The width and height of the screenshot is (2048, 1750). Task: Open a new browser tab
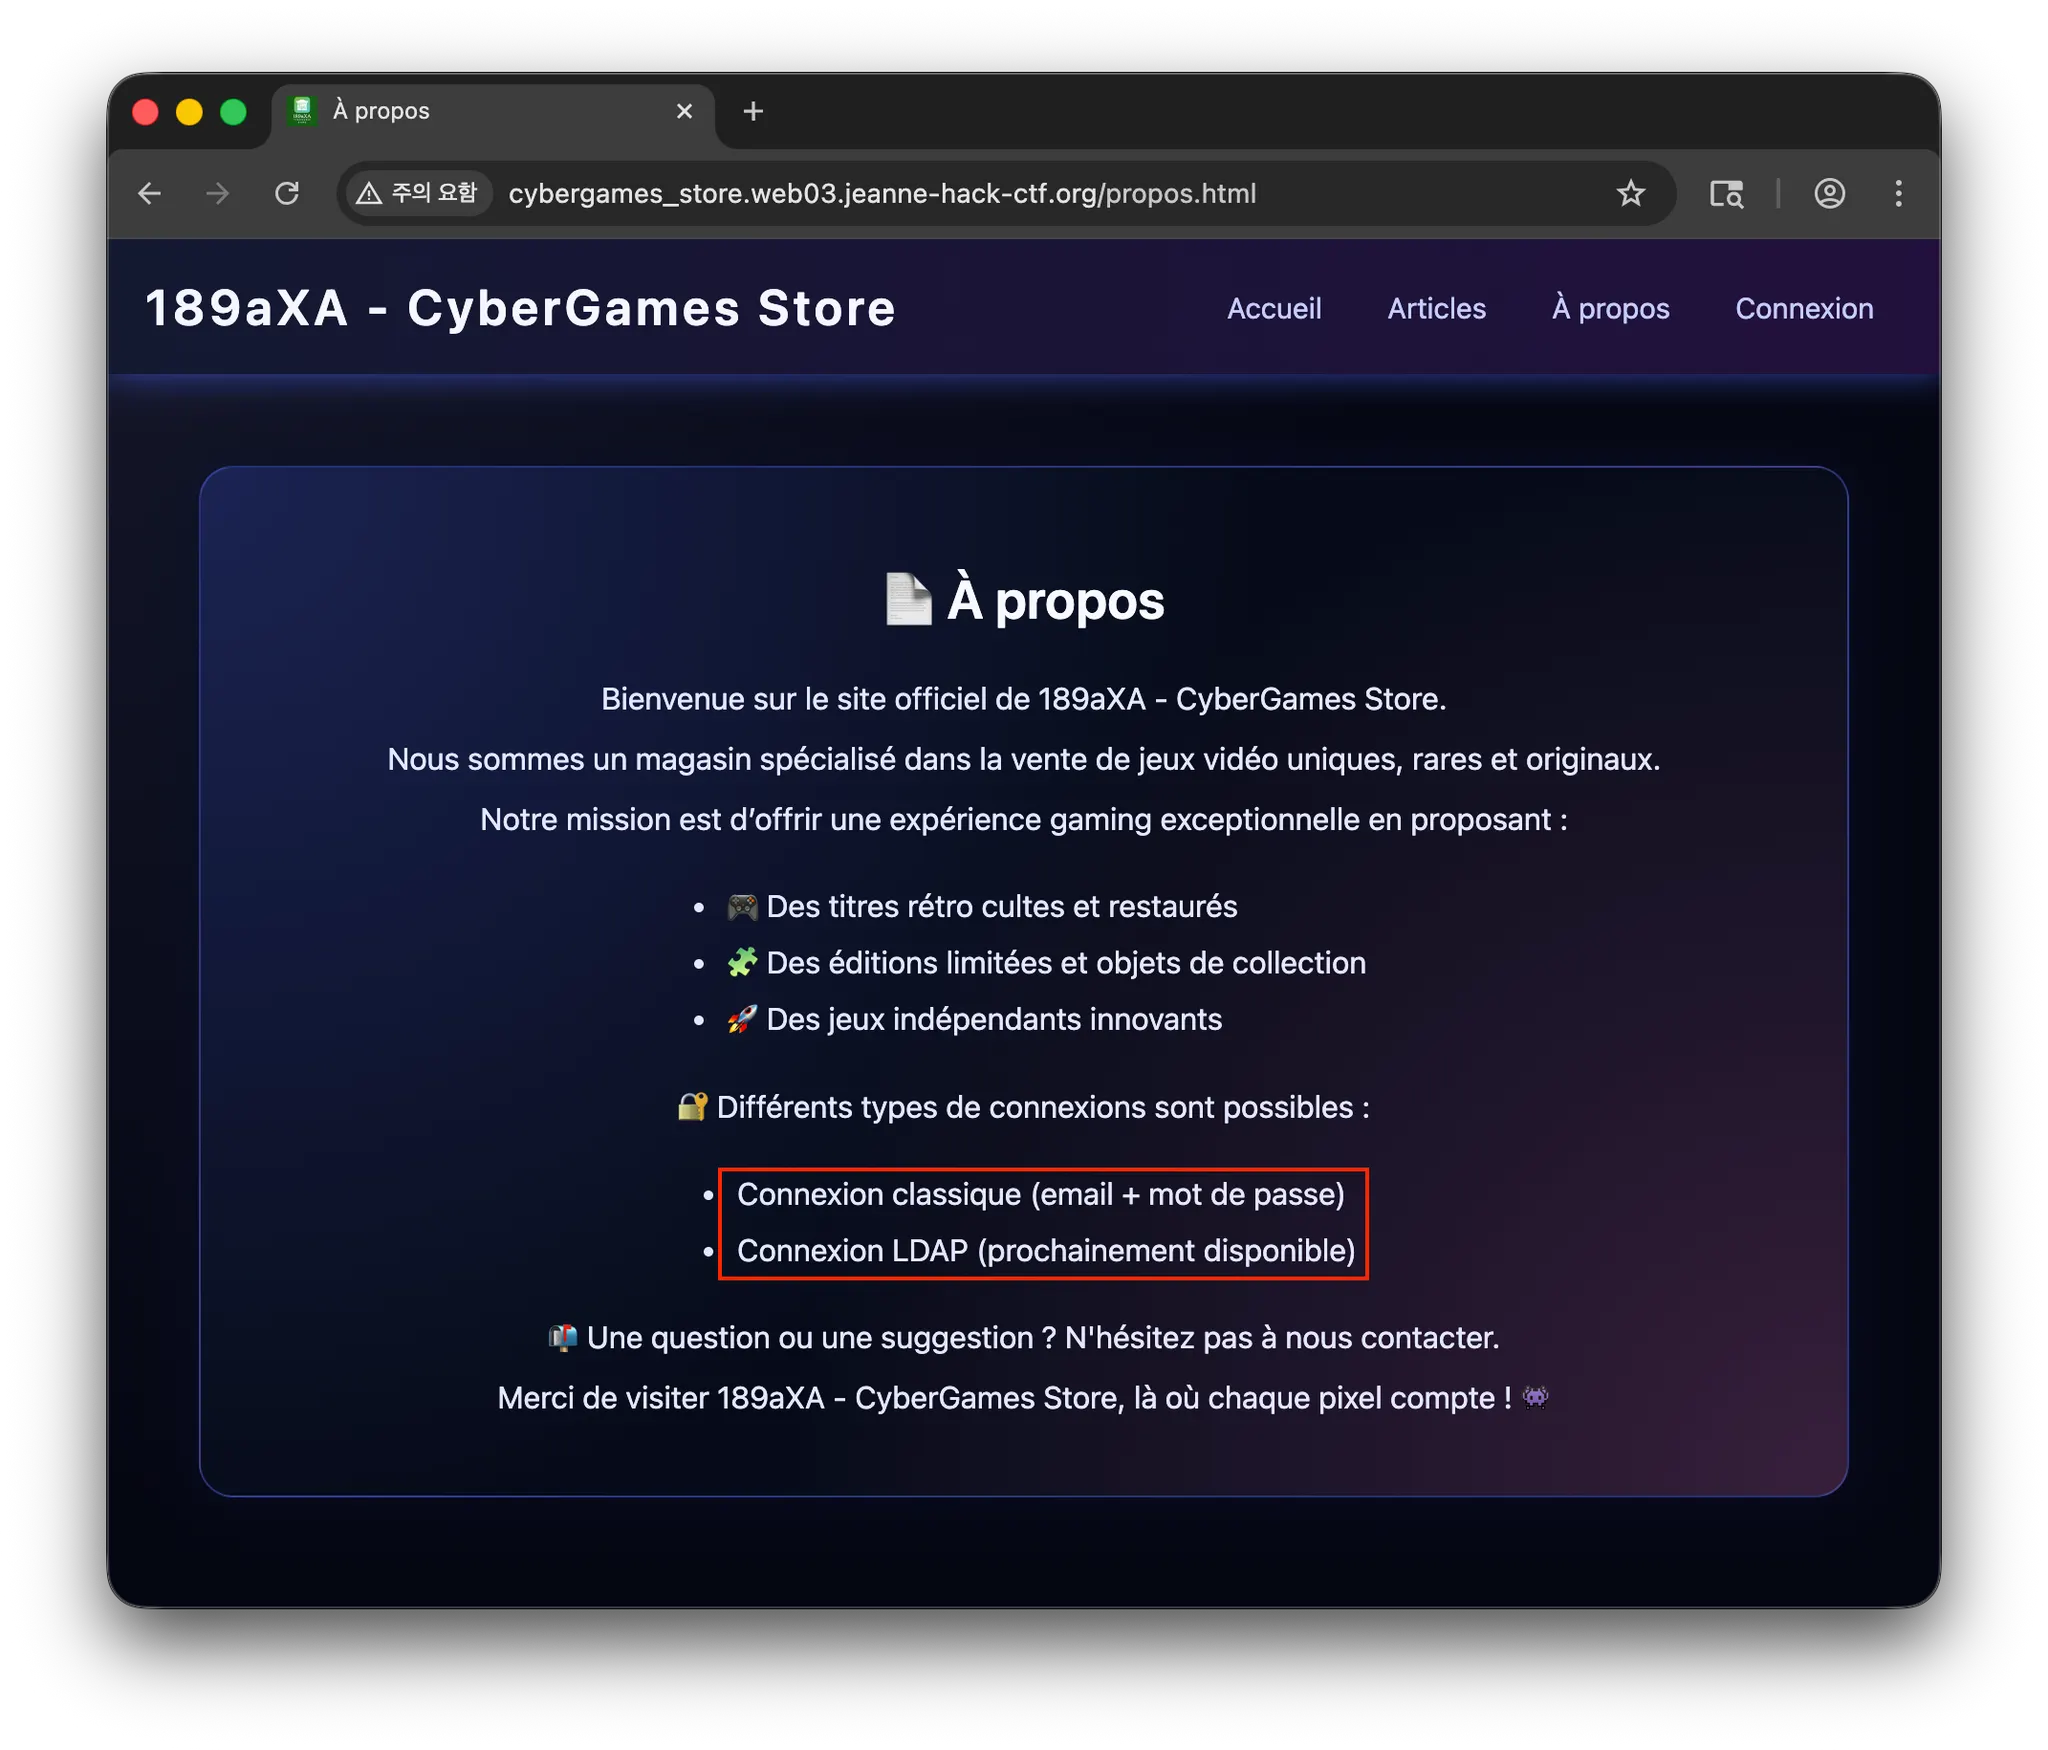click(x=753, y=111)
